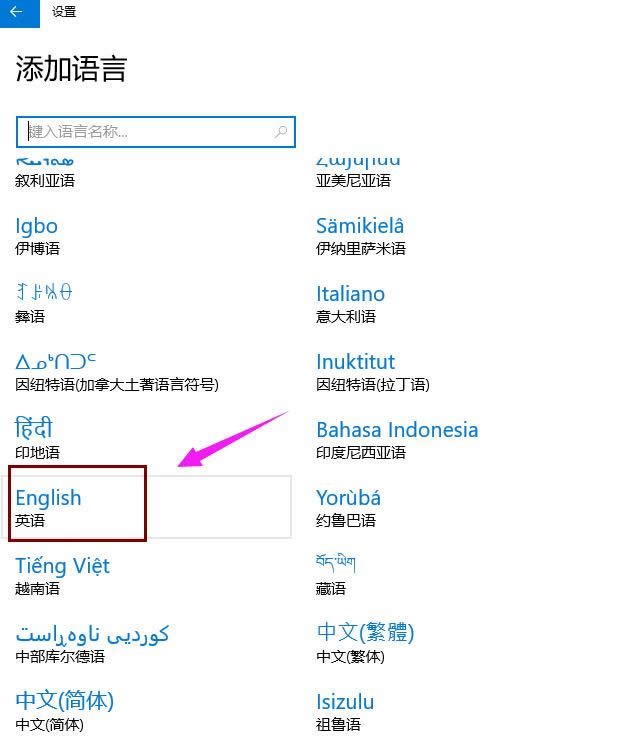
Task: Select Yi language (彝语)
Action: [43, 303]
